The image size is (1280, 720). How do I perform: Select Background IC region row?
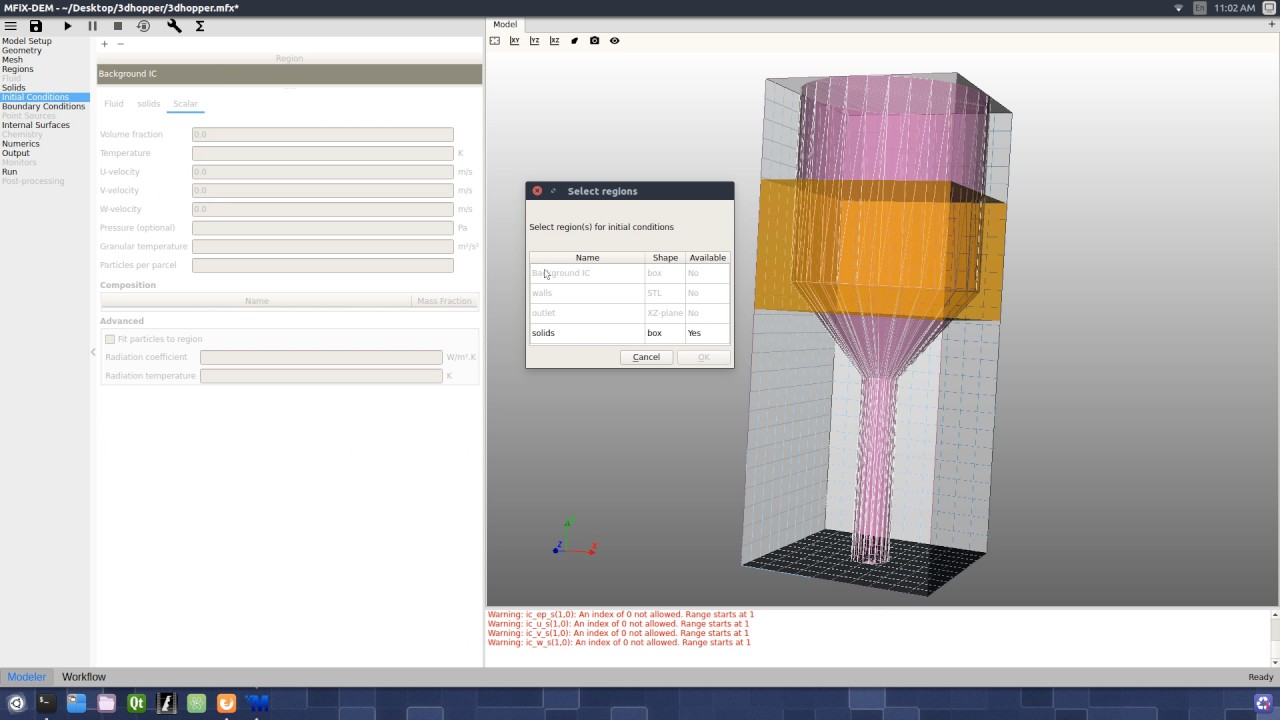289,74
